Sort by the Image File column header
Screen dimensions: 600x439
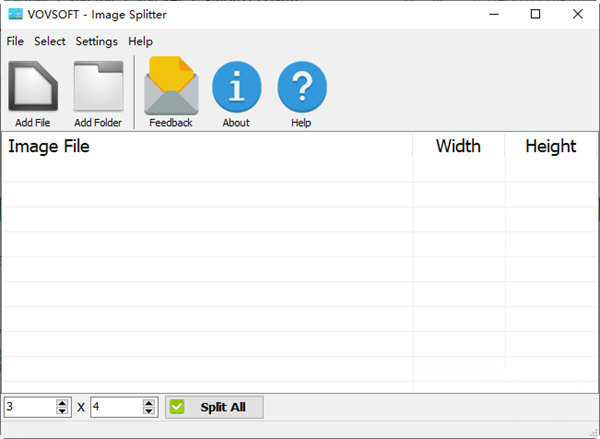[x=207, y=146]
